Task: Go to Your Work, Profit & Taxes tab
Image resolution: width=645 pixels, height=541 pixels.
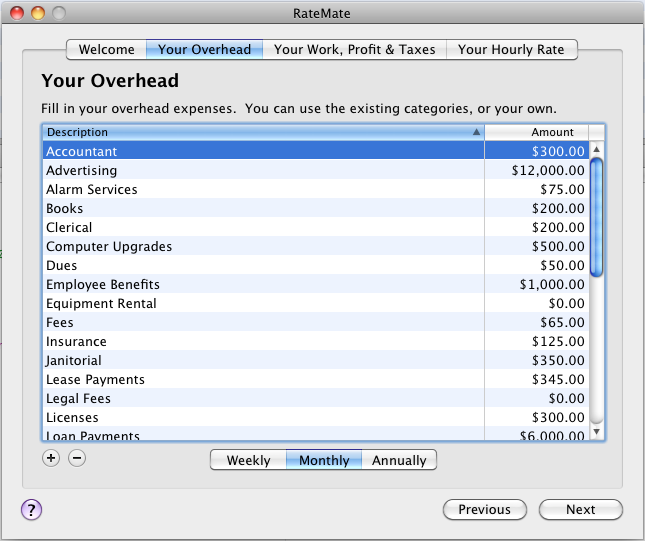Action: [x=354, y=49]
